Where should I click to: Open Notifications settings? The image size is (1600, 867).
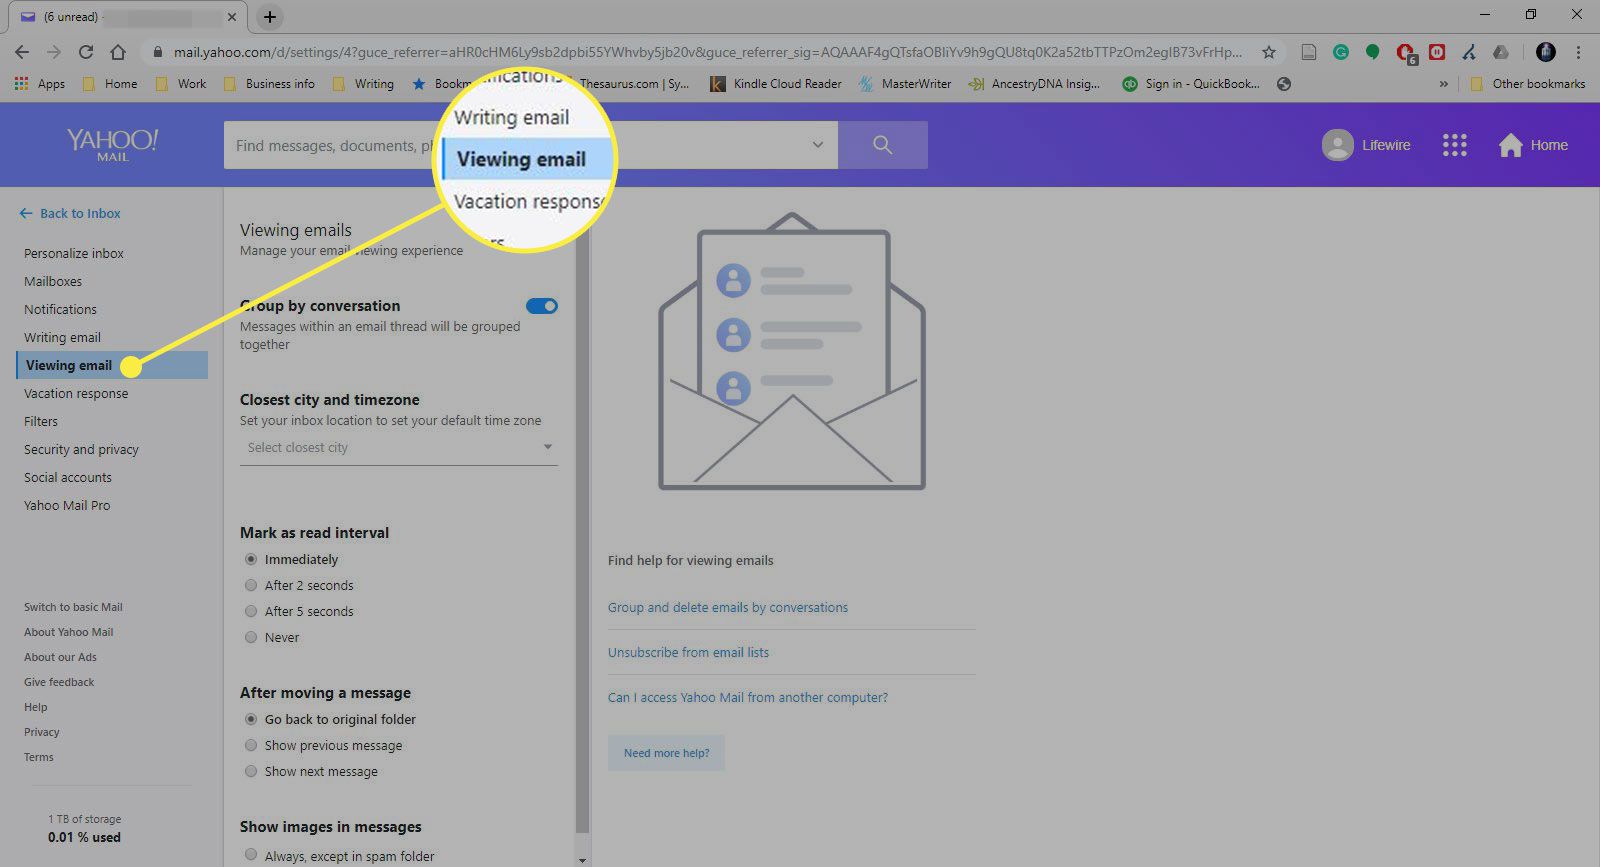click(x=60, y=310)
